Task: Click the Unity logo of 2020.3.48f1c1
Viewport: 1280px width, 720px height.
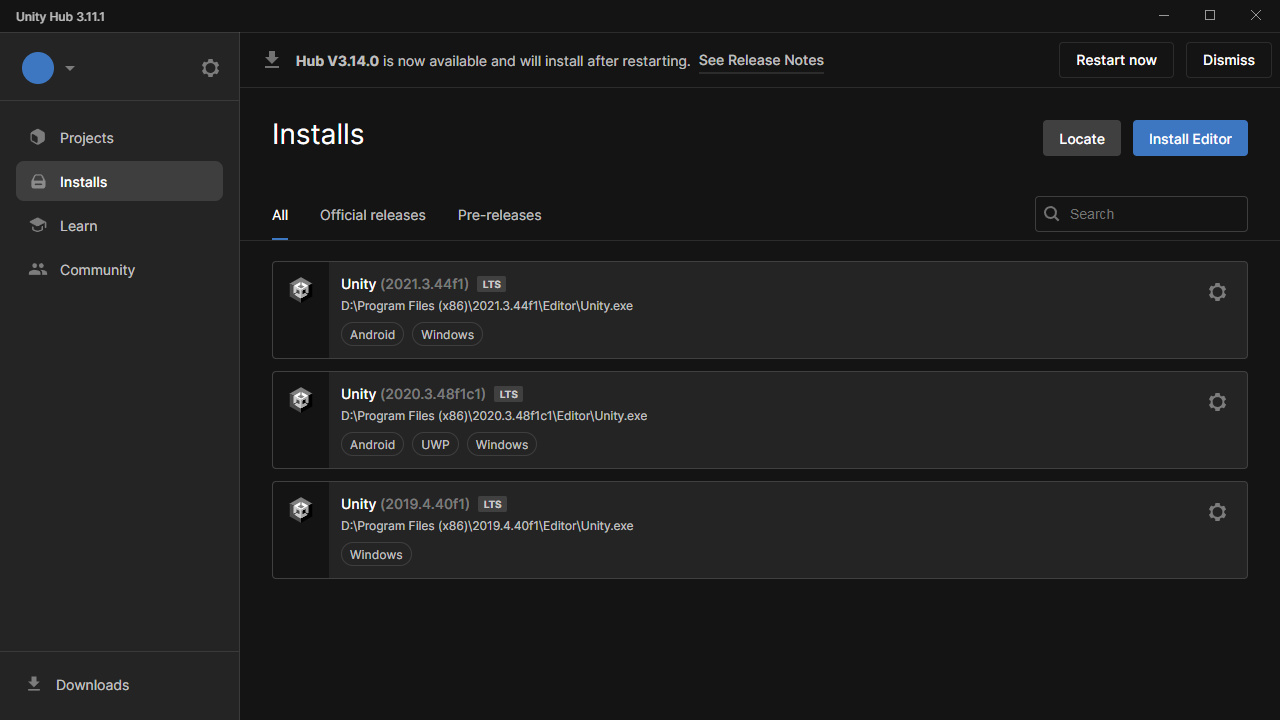Action: [x=301, y=400]
